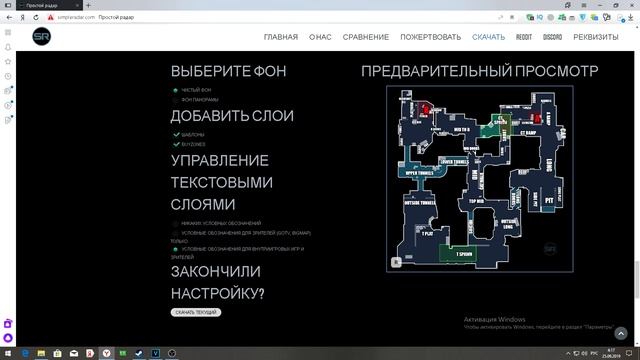The width and height of the screenshot is (640, 360).
Task: Open the «Скачать» nav item
Action: (x=489, y=37)
